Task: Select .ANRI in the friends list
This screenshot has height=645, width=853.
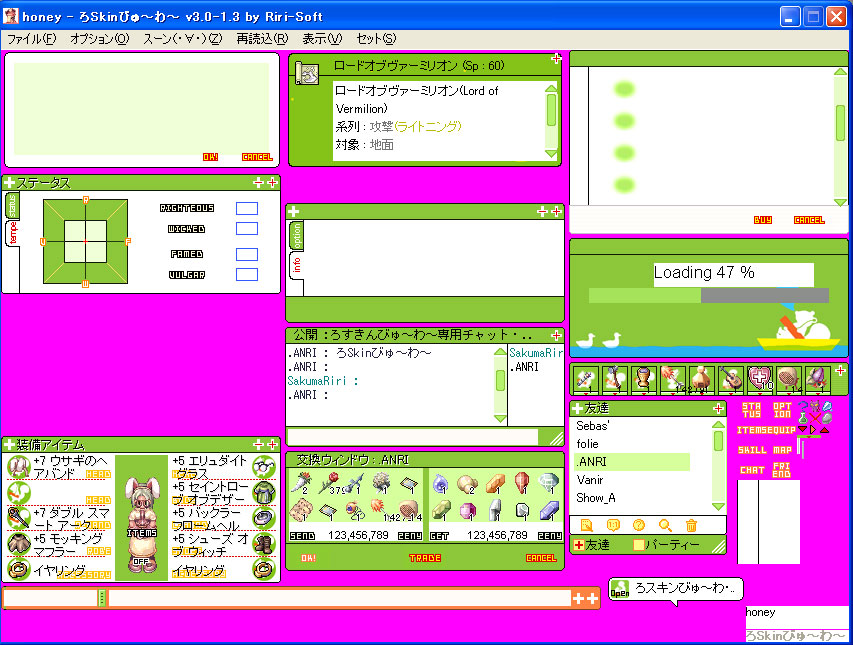Action: [632, 462]
